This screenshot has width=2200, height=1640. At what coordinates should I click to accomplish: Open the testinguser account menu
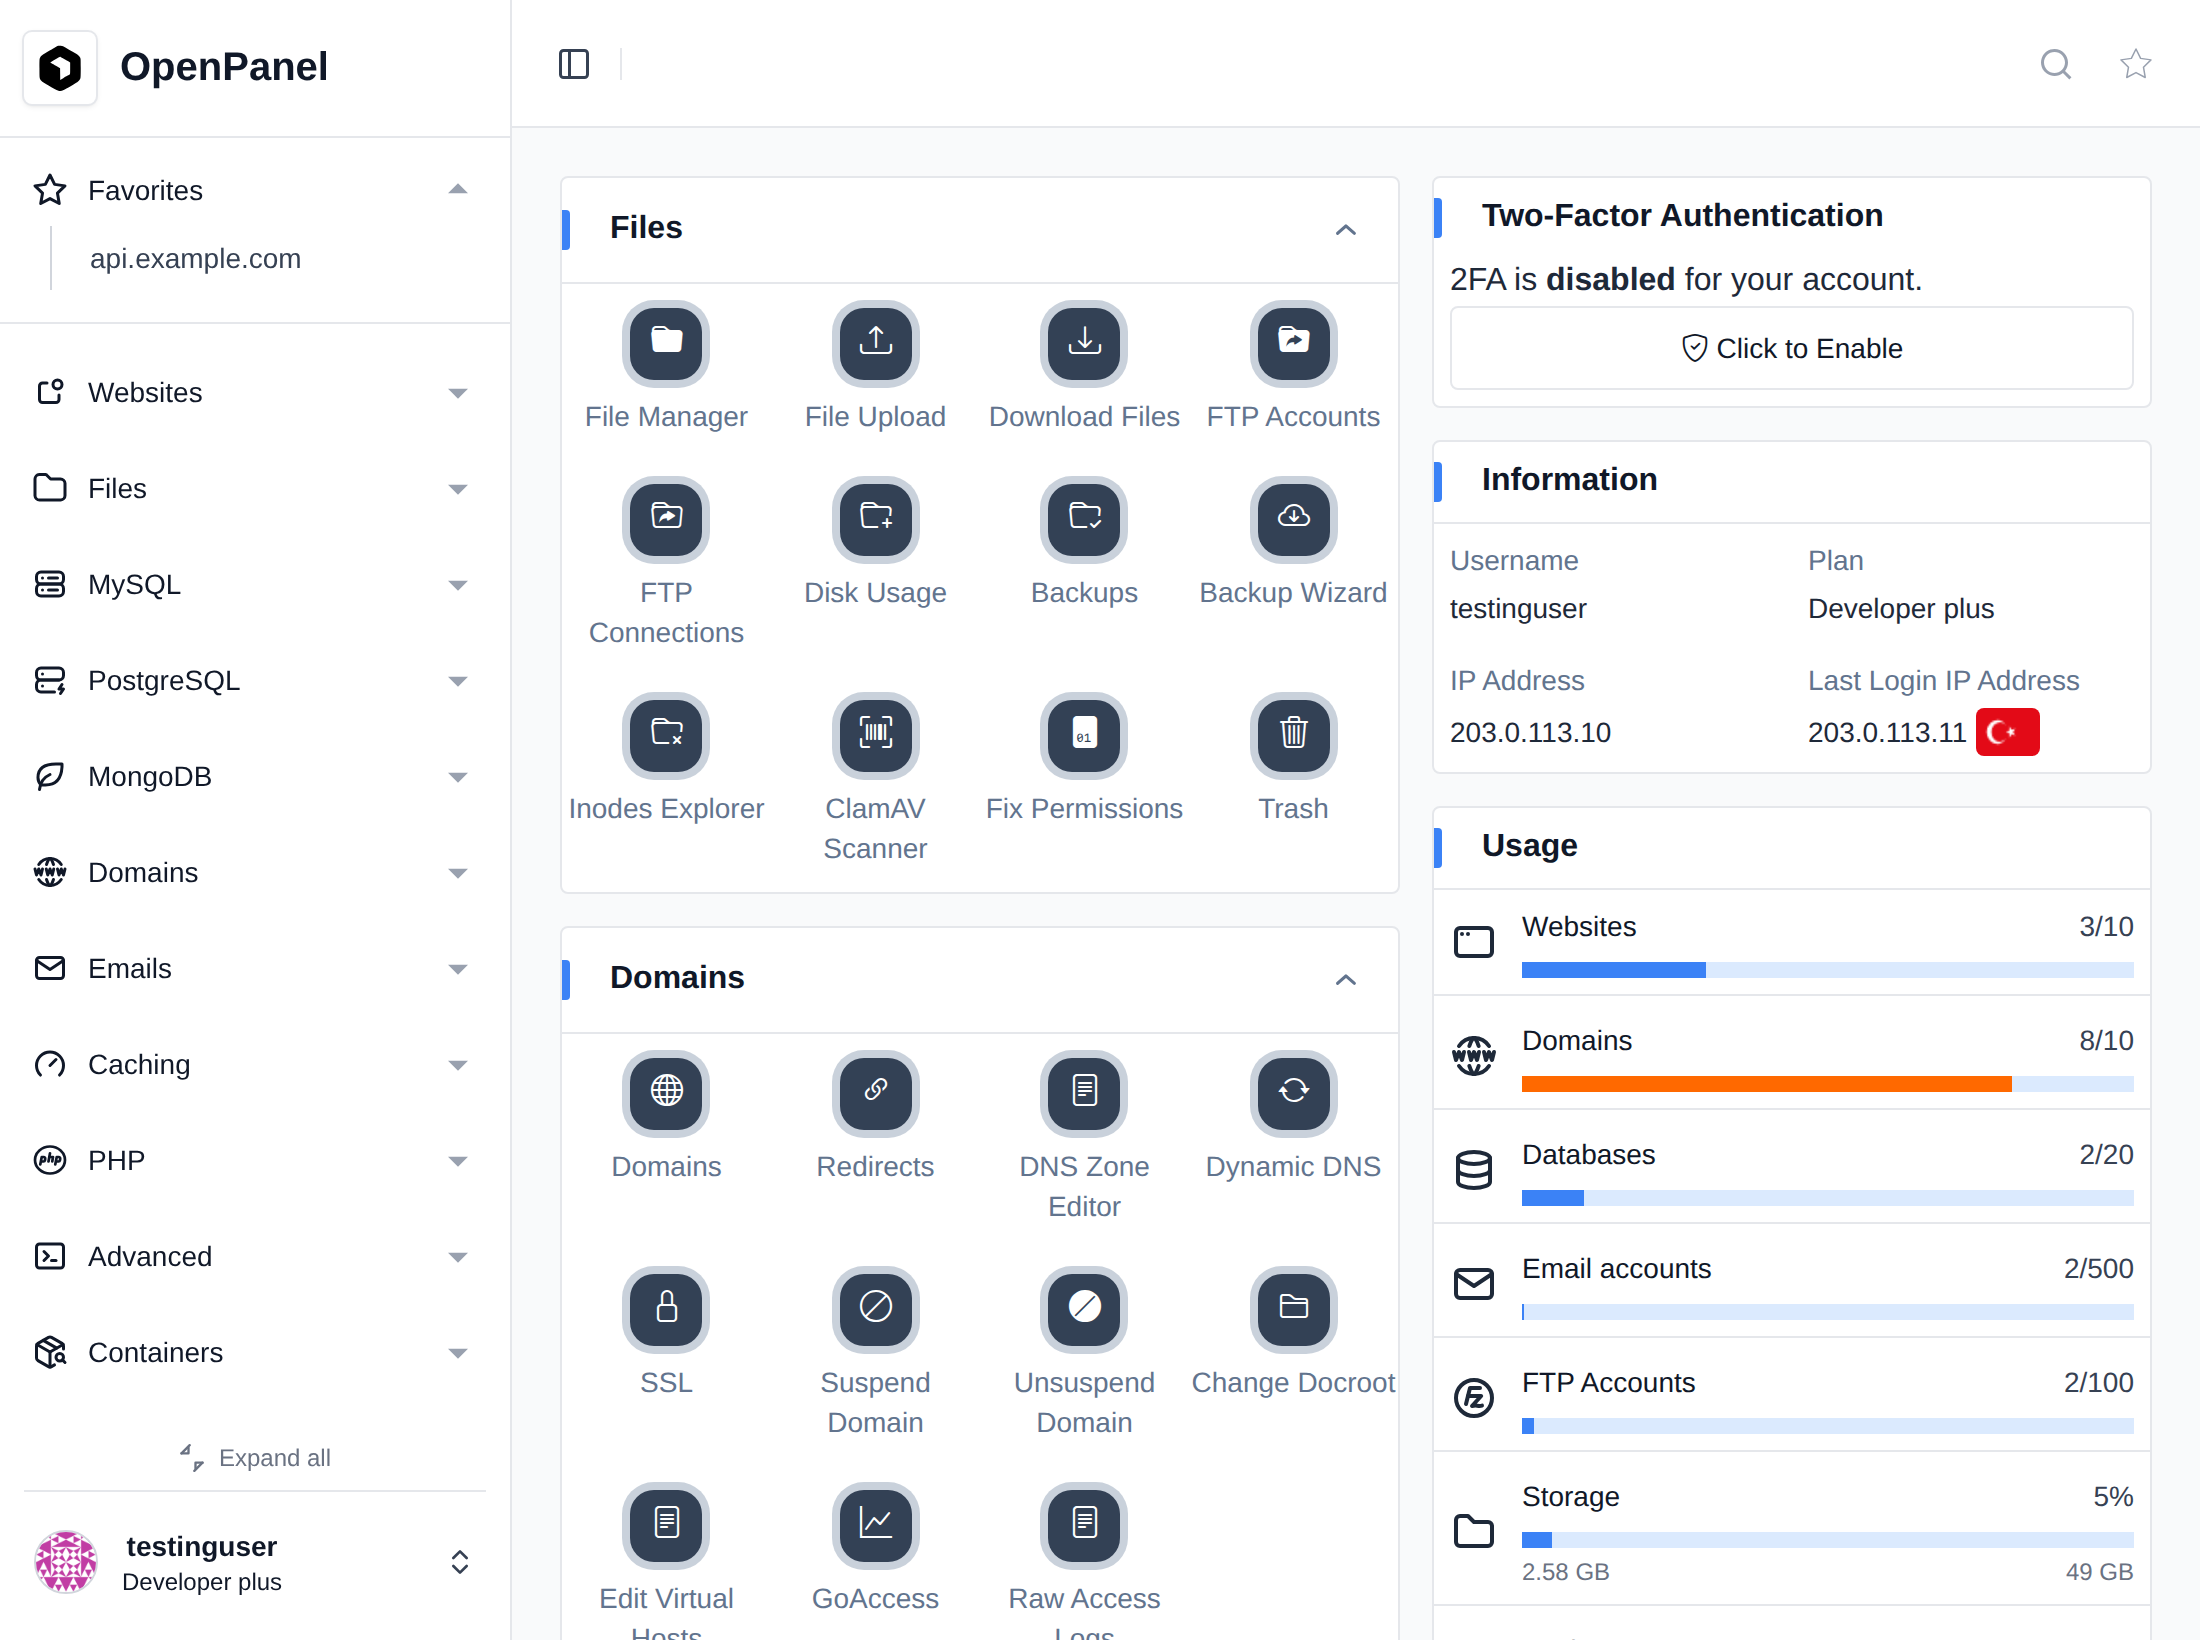[255, 1562]
